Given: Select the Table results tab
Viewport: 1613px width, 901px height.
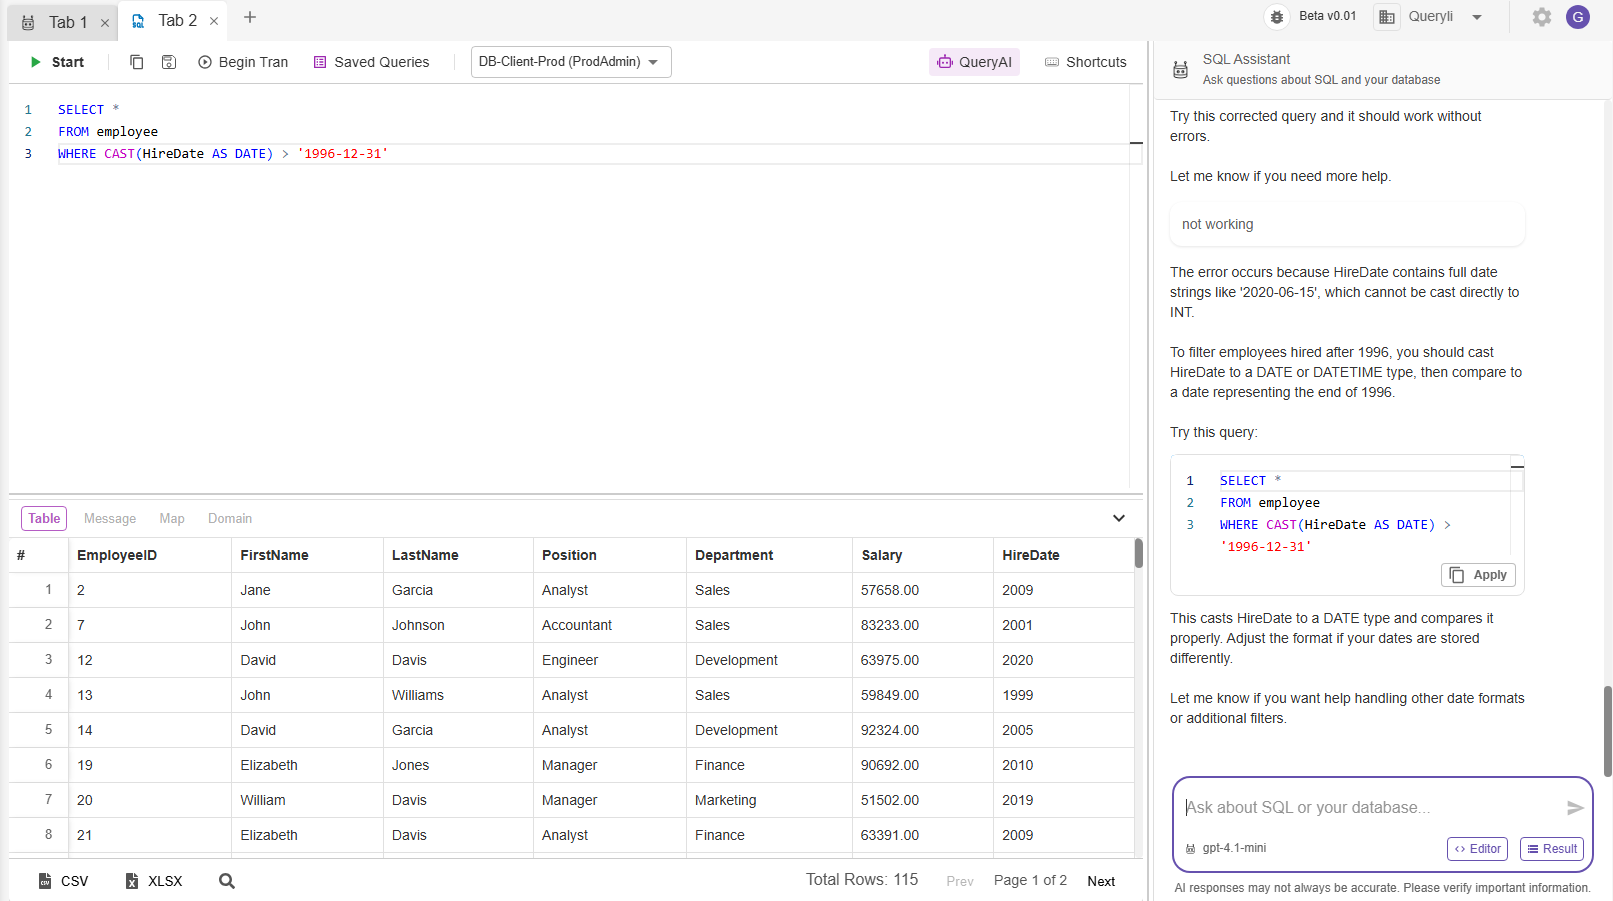Looking at the screenshot, I should click(x=44, y=518).
